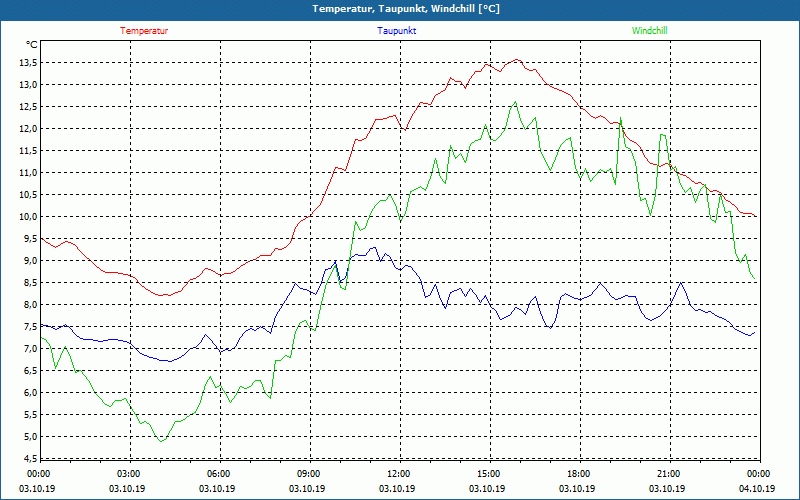Image resolution: width=800 pixels, height=500 pixels.
Task: Click the 7,5 y-axis value
Action: [30, 327]
